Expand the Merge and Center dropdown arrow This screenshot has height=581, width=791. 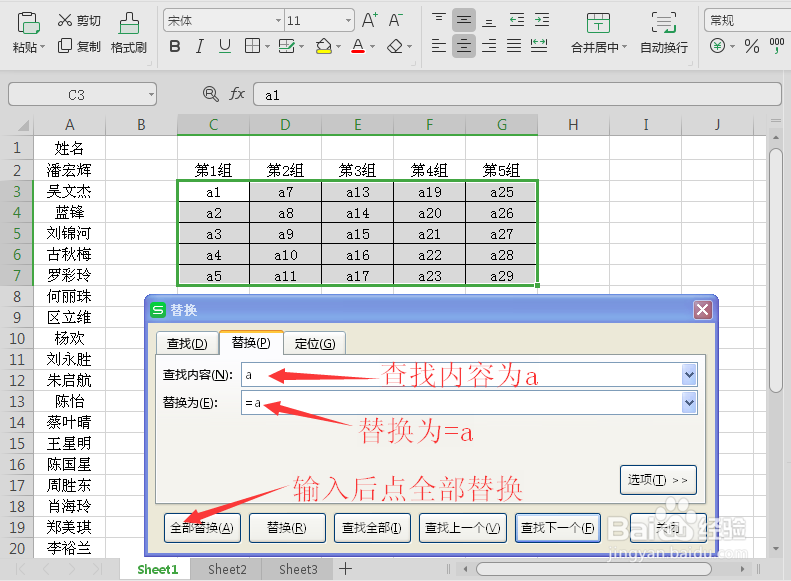pyautogui.click(x=625, y=47)
